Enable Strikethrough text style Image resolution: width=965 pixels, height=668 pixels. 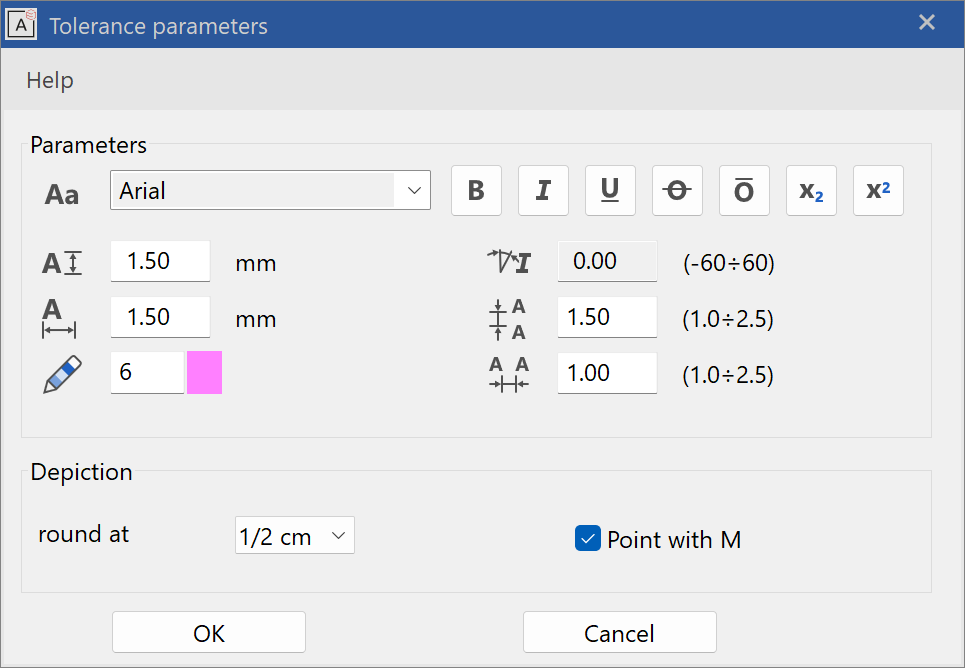(x=677, y=191)
